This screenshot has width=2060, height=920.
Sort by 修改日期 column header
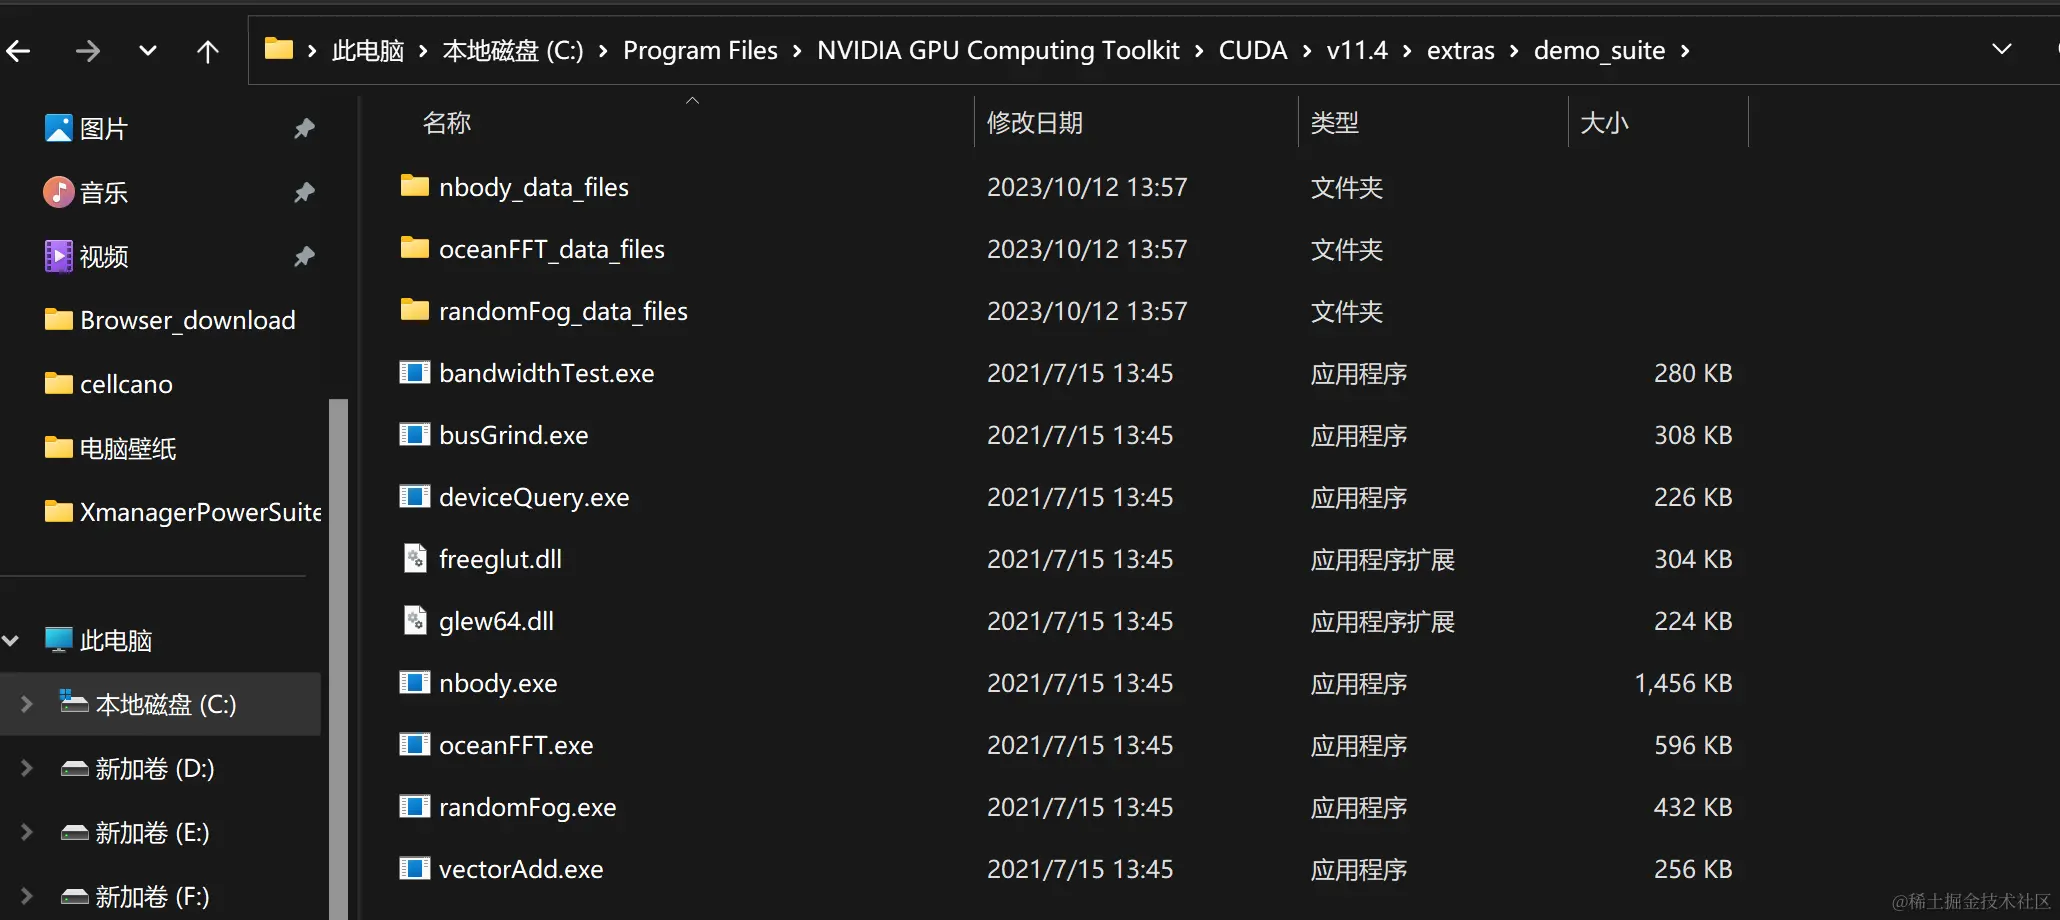coord(1035,123)
